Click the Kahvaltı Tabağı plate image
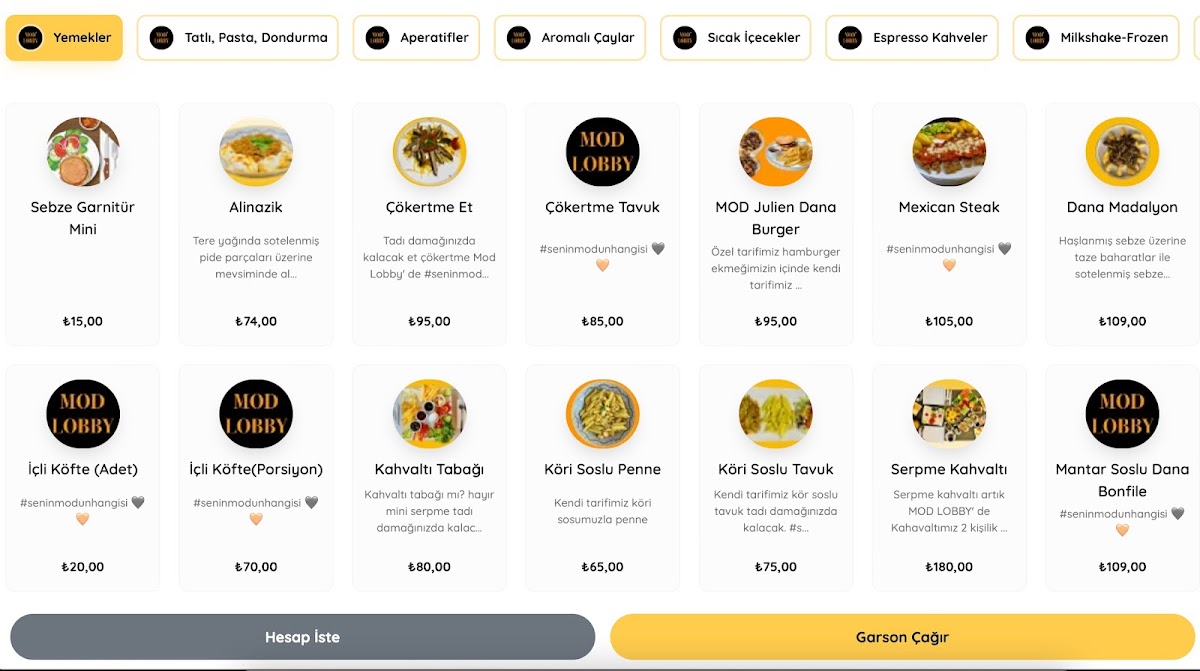Viewport: 1200px width, 671px height. point(429,414)
